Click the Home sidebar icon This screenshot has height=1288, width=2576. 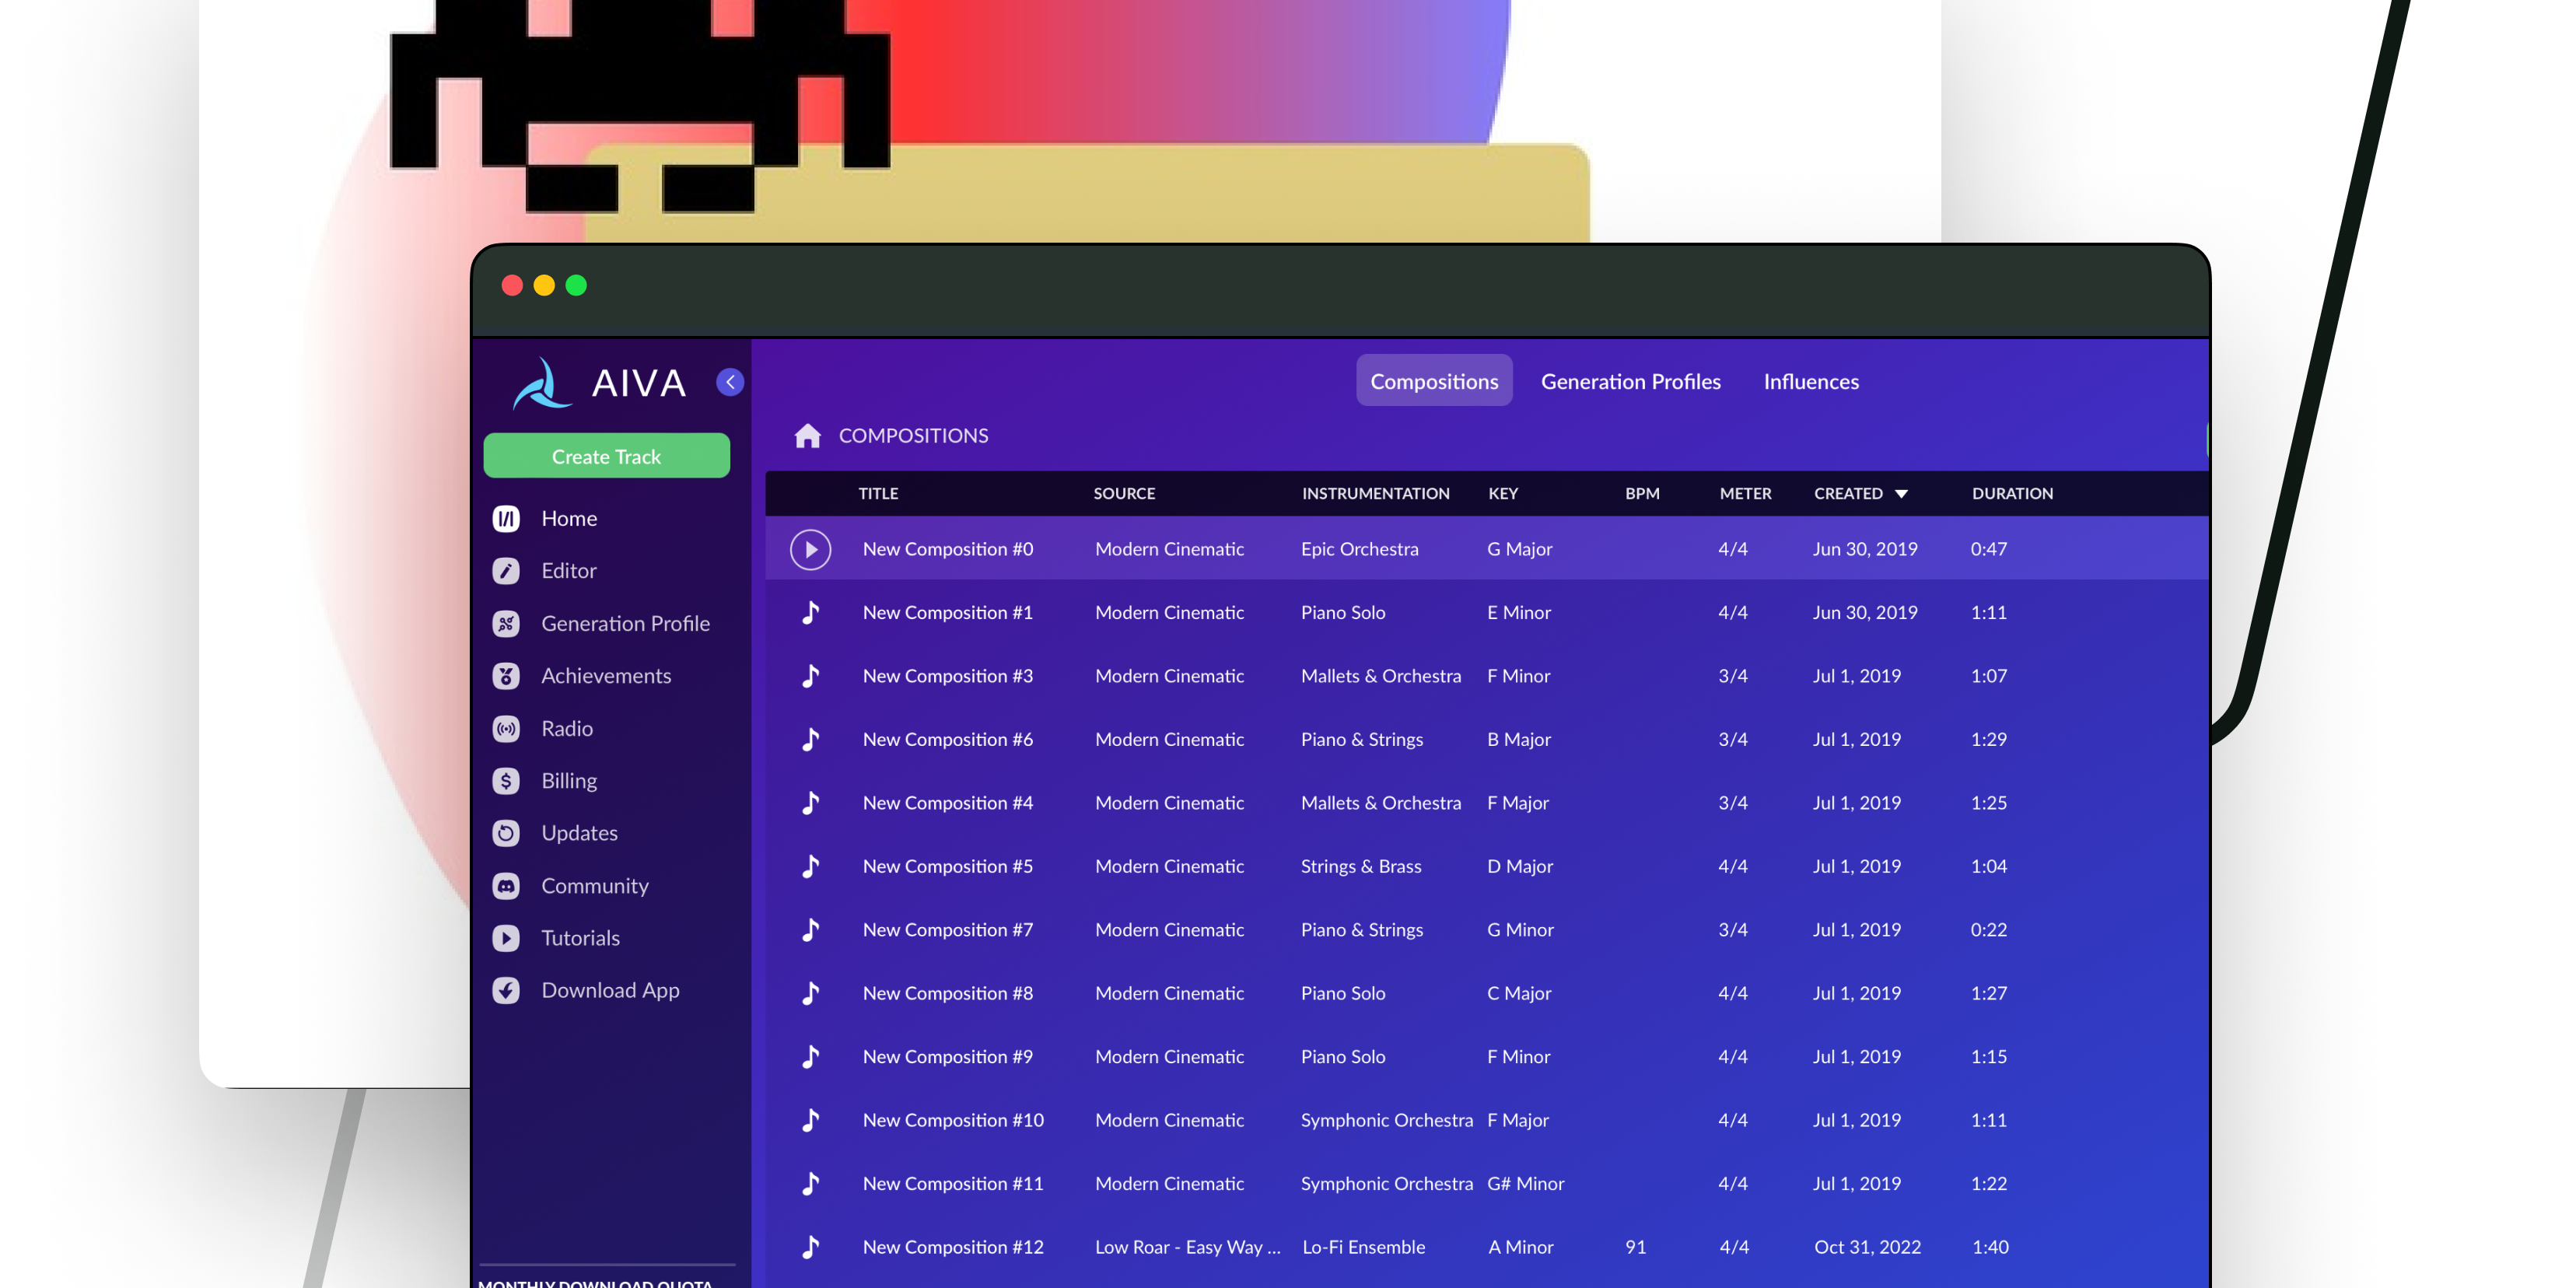click(x=506, y=518)
